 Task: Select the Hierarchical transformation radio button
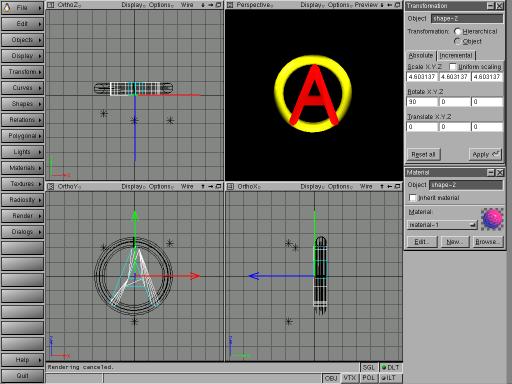coord(458,31)
